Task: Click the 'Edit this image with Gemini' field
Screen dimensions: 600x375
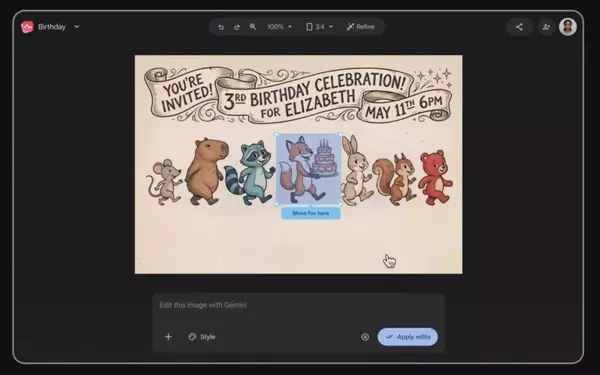Action: coord(298,305)
